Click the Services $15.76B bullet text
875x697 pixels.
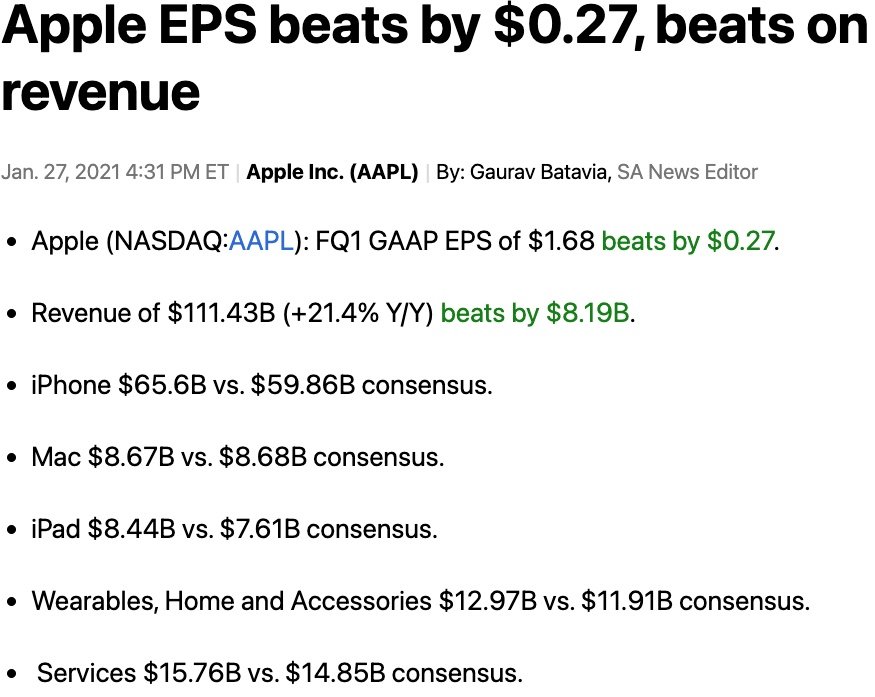click(280, 673)
